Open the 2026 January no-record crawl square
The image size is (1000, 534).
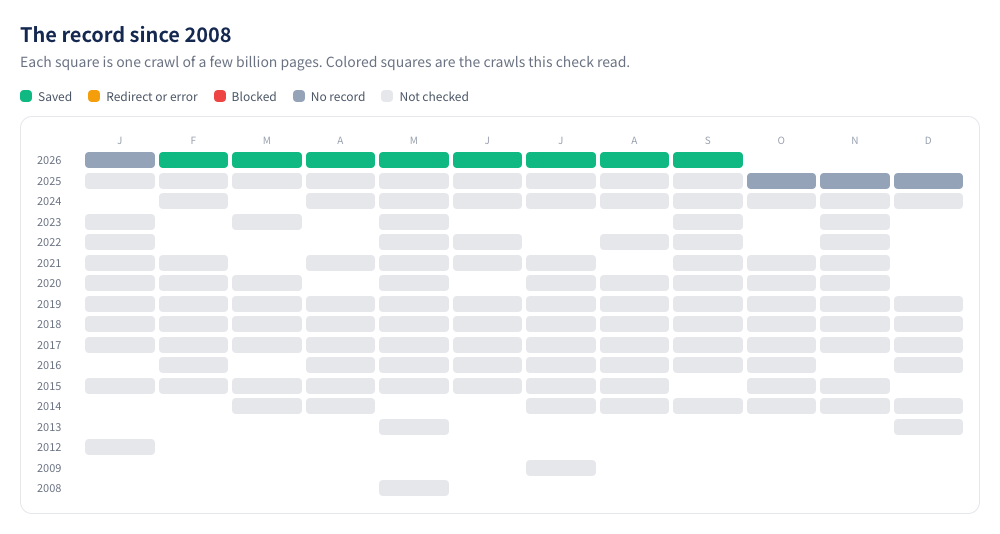pyautogui.click(x=120, y=160)
